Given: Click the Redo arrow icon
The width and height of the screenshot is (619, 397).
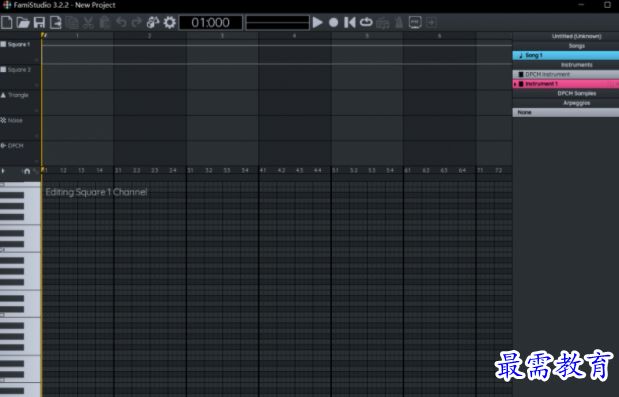Looking at the screenshot, I should 137,22.
